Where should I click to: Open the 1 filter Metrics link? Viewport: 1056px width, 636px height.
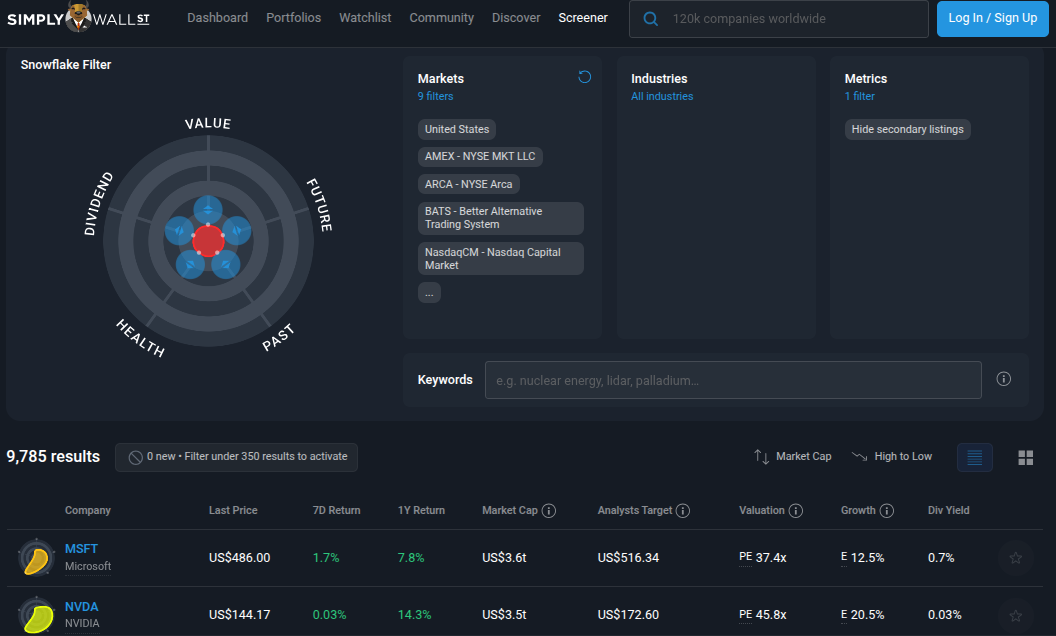coord(859,96)
